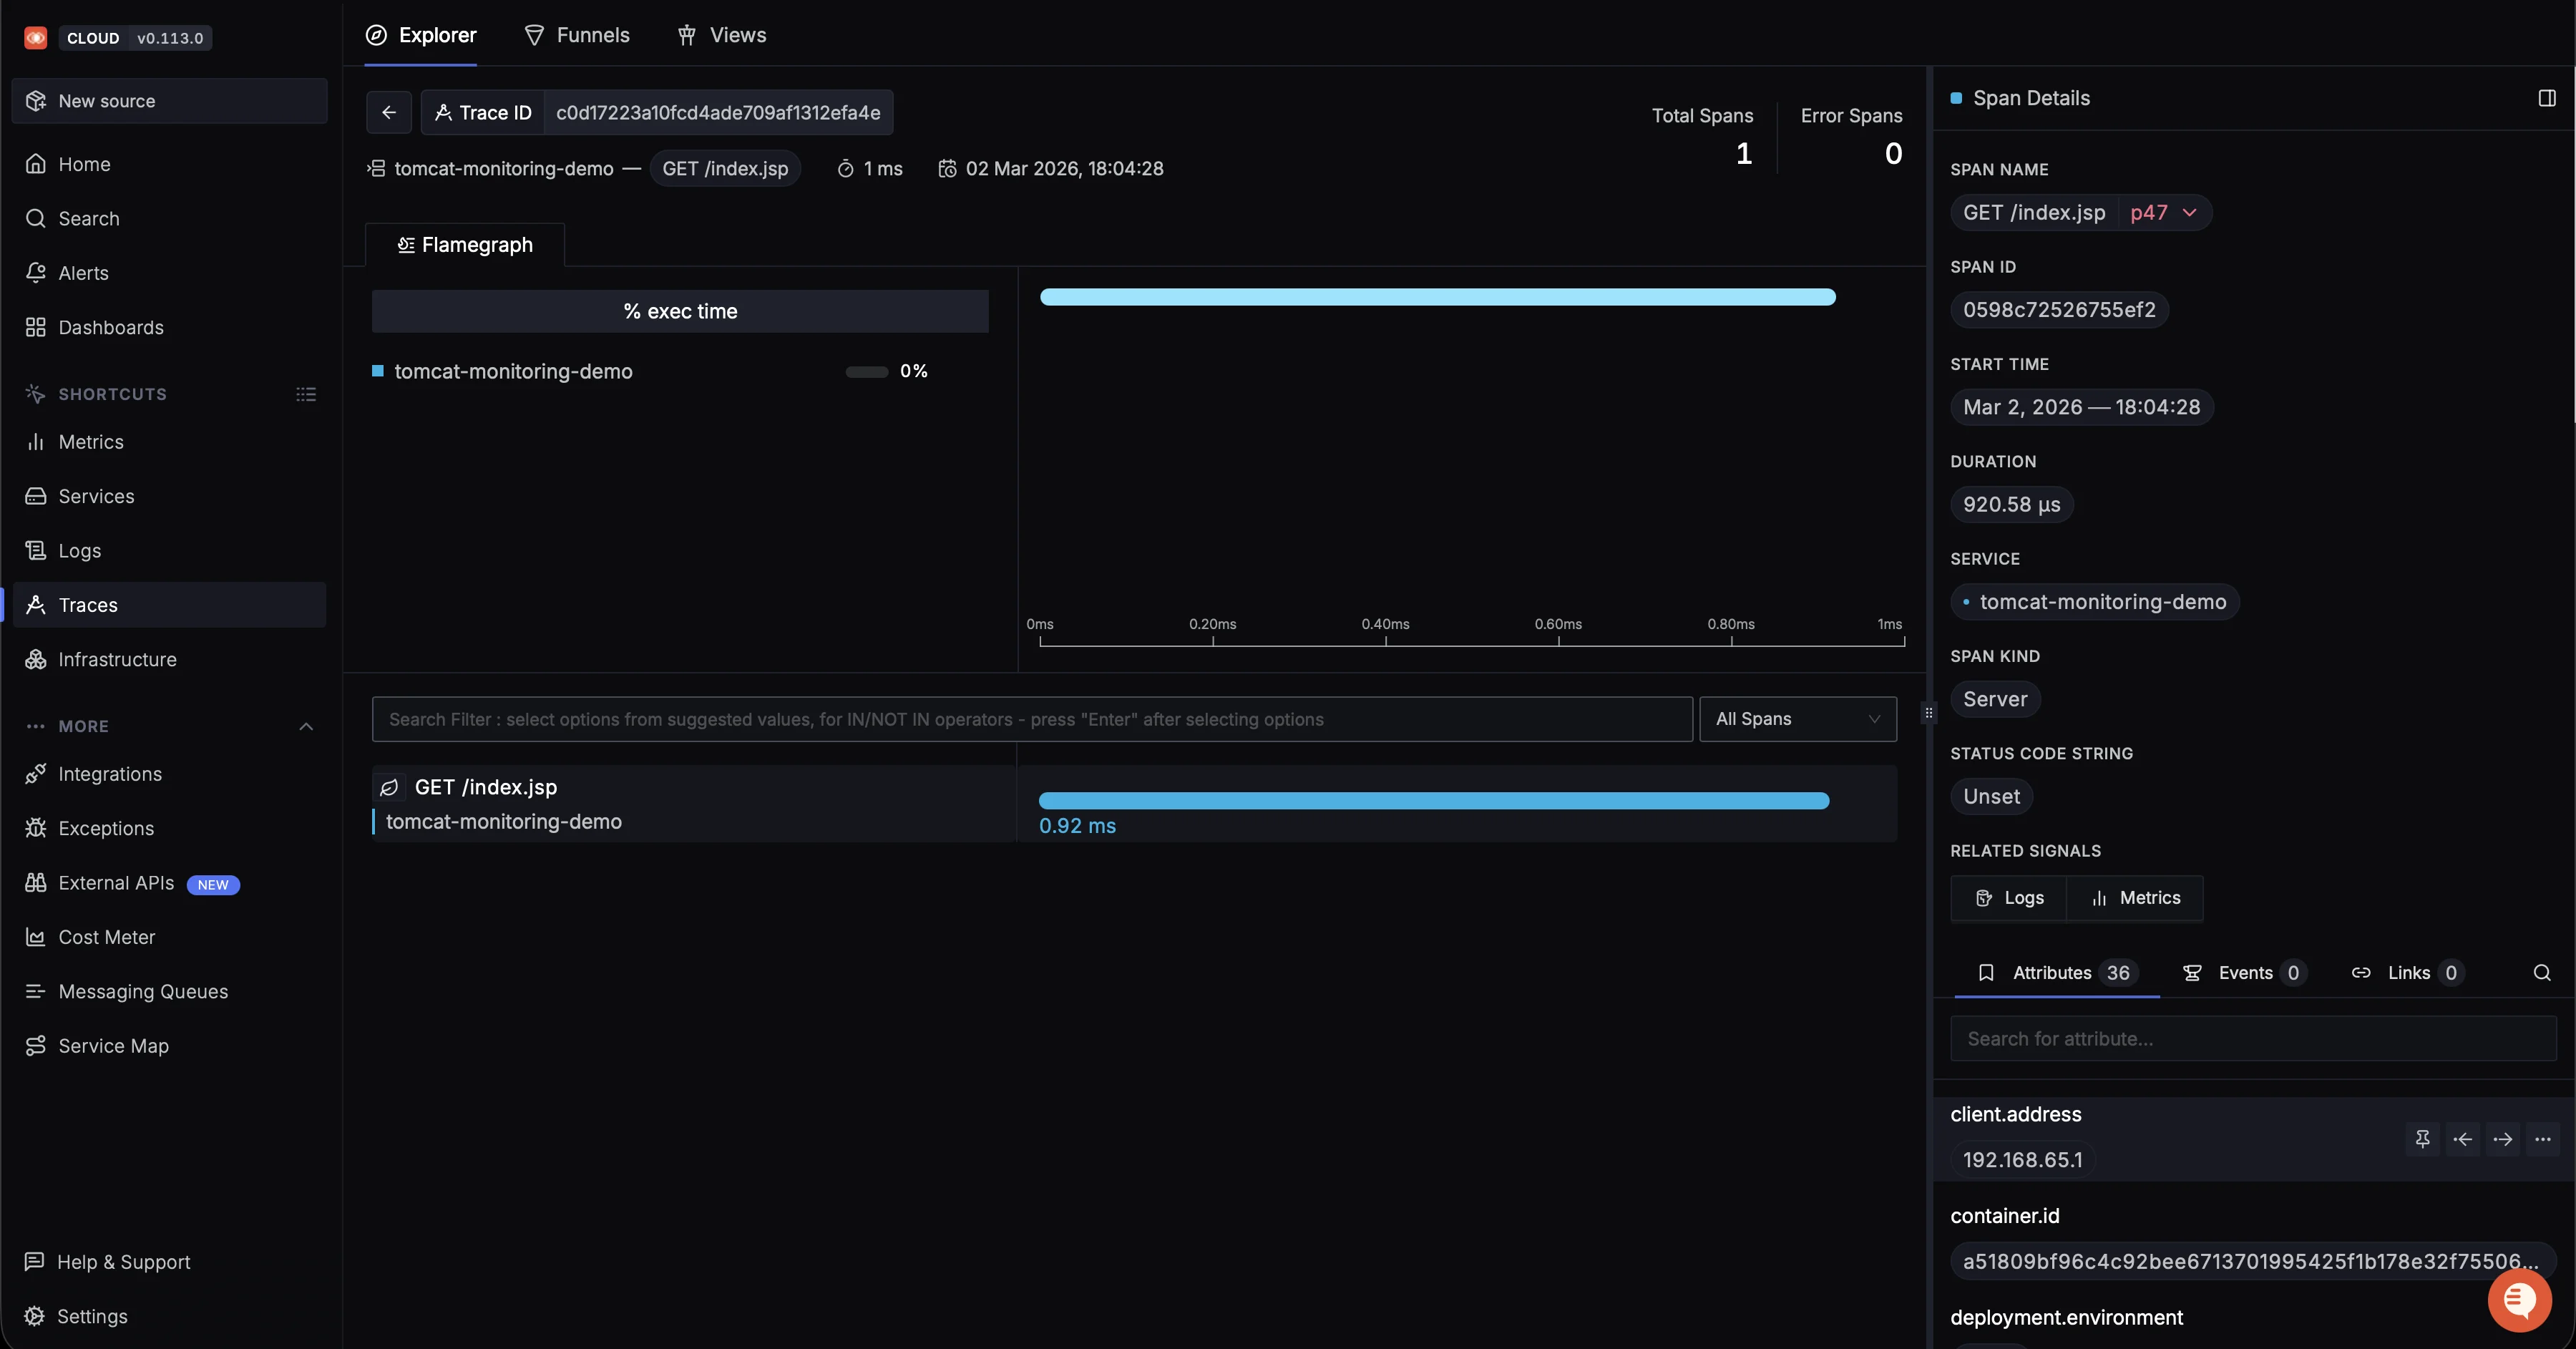The width and height of the screenshot is (2576, 1349).
Task: Open related Logs for this span
Action: point(2009,898)
